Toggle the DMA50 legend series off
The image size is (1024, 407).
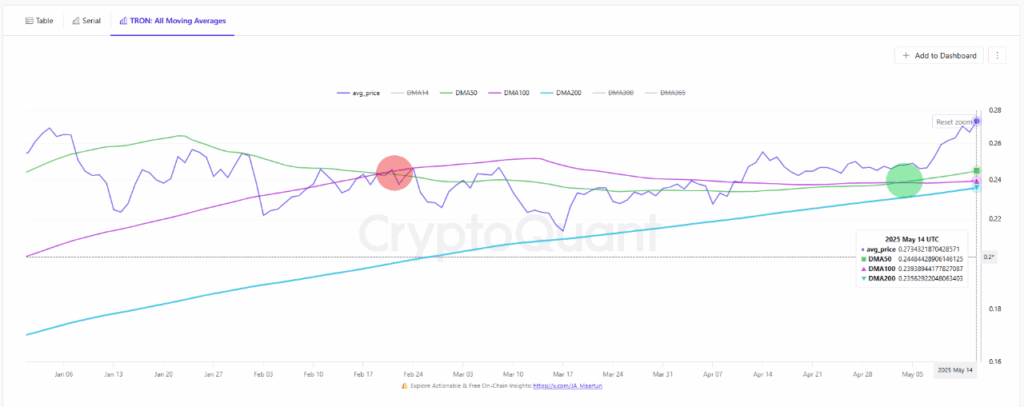point(468,93)
